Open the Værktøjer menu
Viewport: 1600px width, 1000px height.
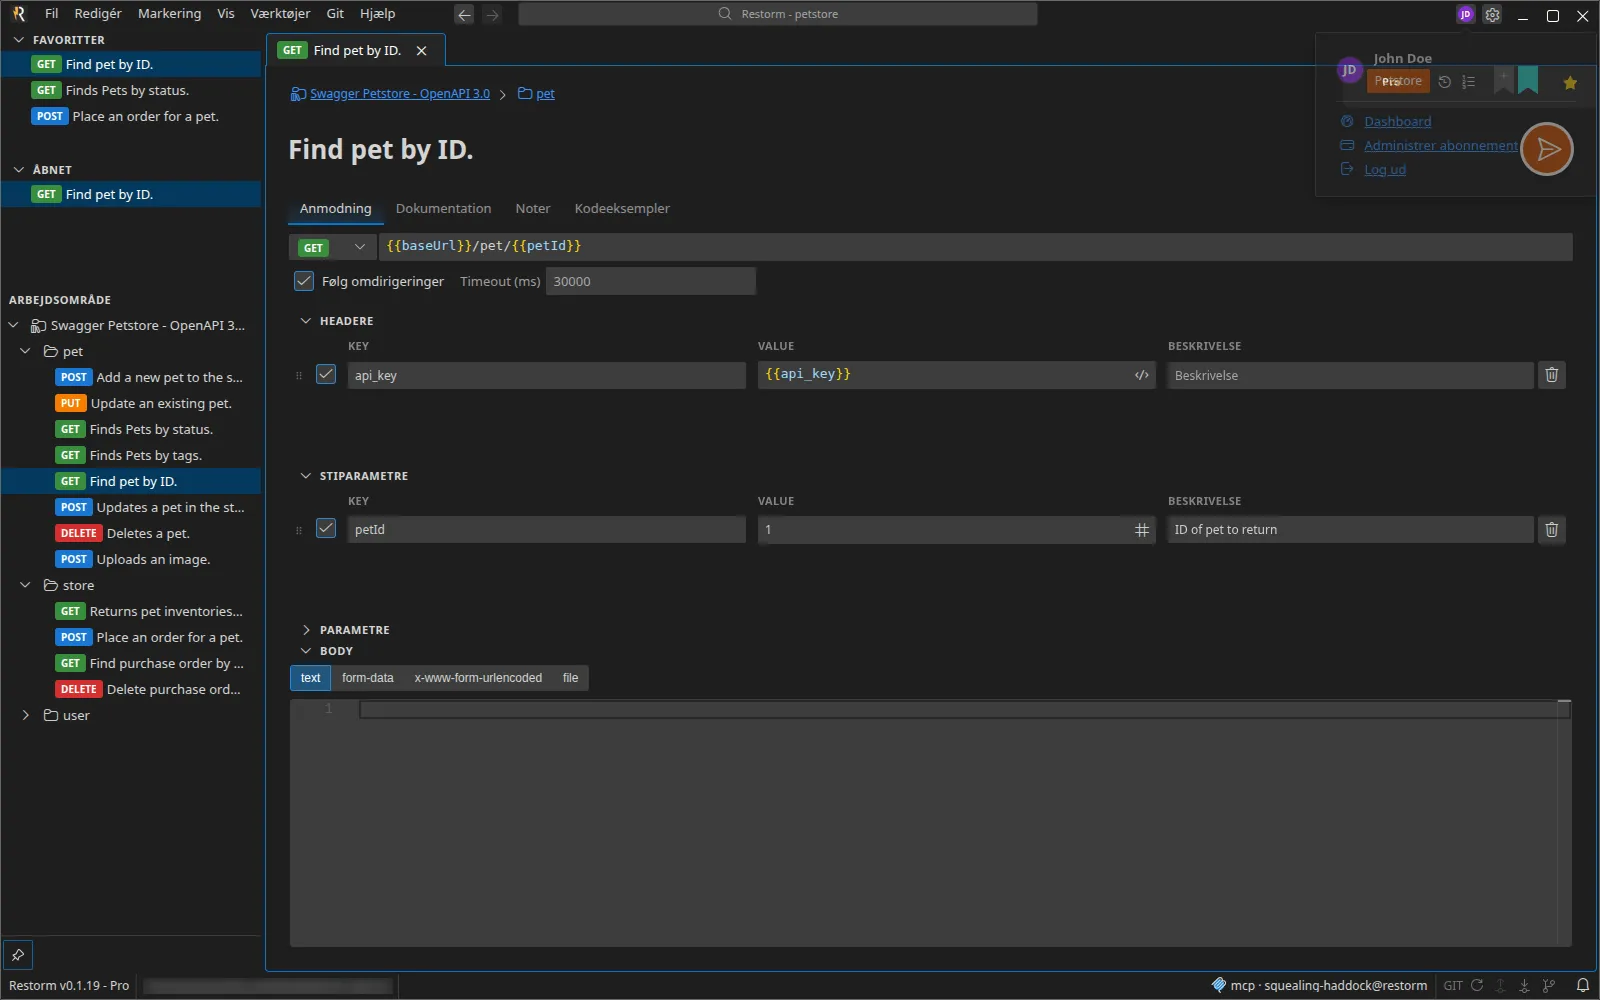coord(280,14)
